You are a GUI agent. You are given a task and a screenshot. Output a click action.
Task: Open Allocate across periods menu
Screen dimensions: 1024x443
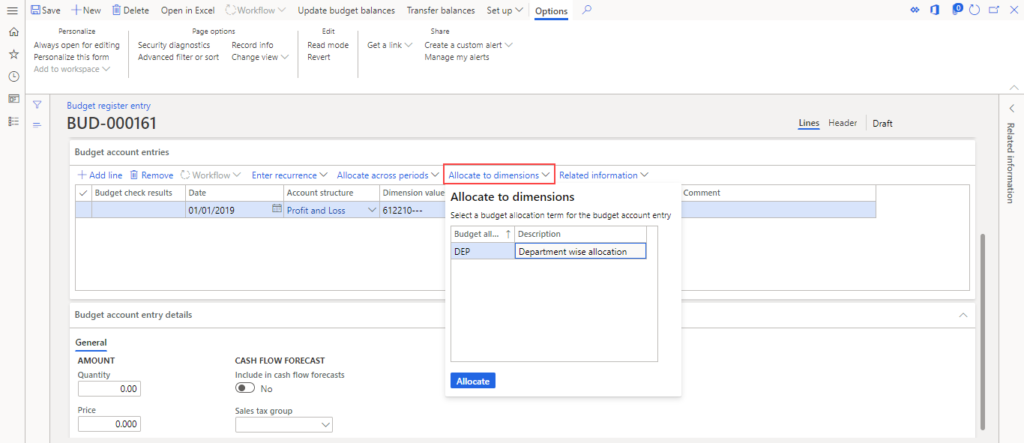pyautogui.click(x=387, y=175)
